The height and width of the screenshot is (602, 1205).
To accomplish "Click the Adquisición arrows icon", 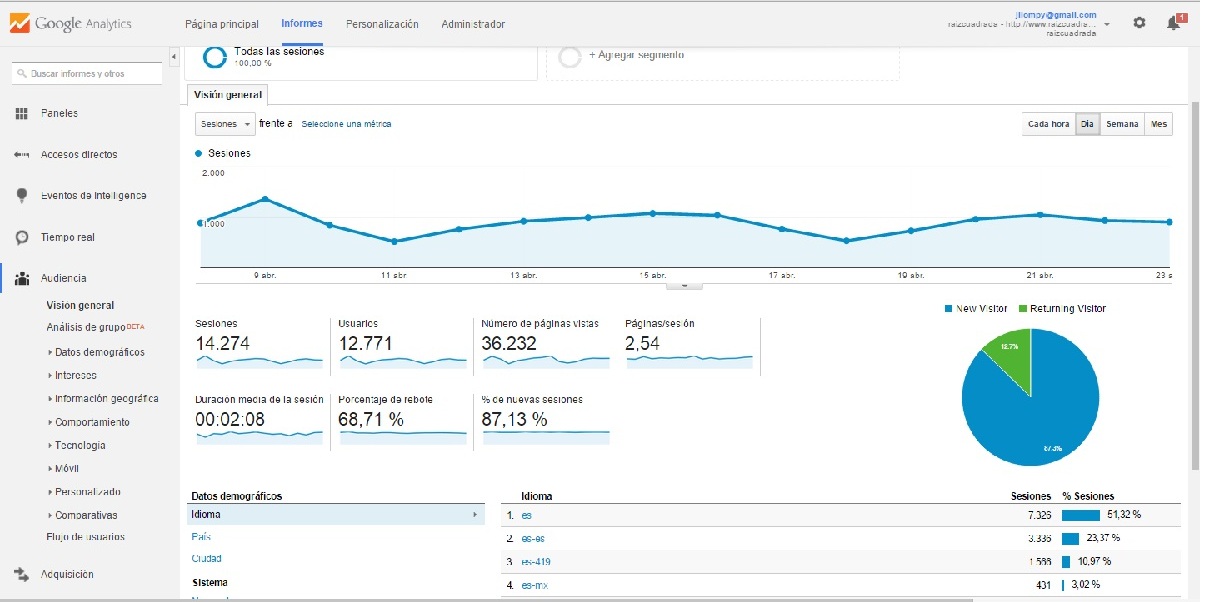I will 21,575.
